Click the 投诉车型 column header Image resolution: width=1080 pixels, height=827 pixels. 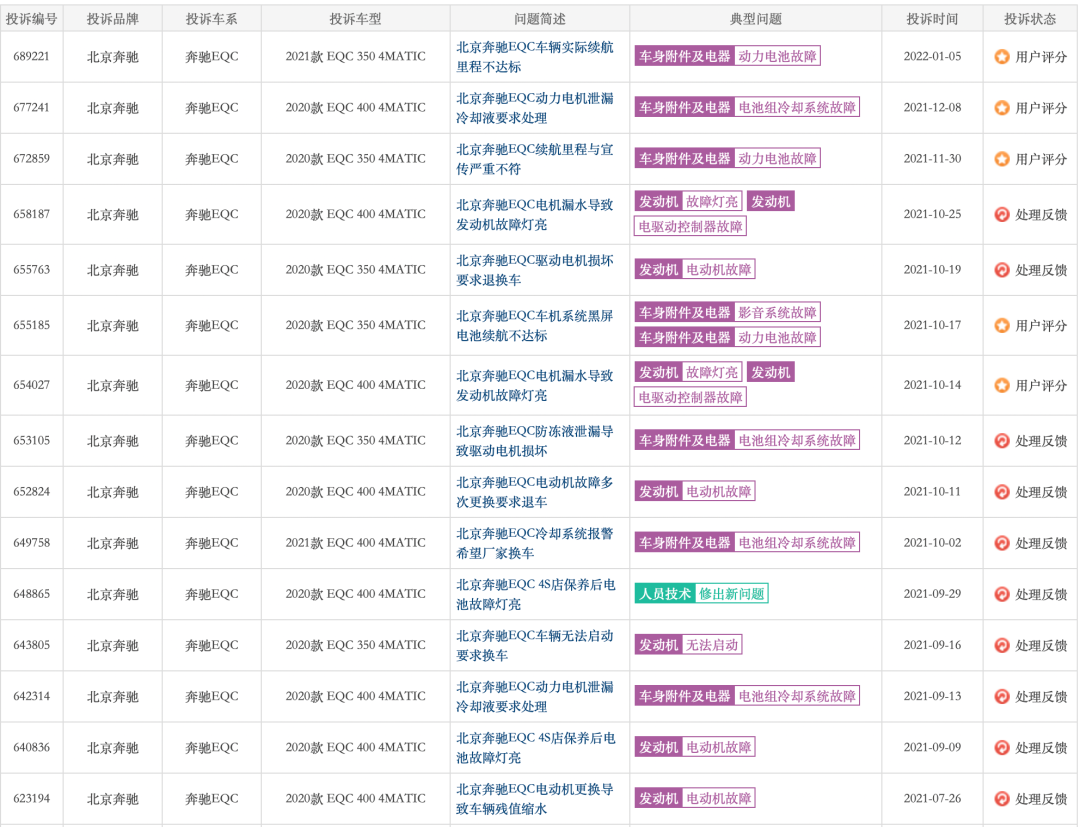tap(355, 19)
